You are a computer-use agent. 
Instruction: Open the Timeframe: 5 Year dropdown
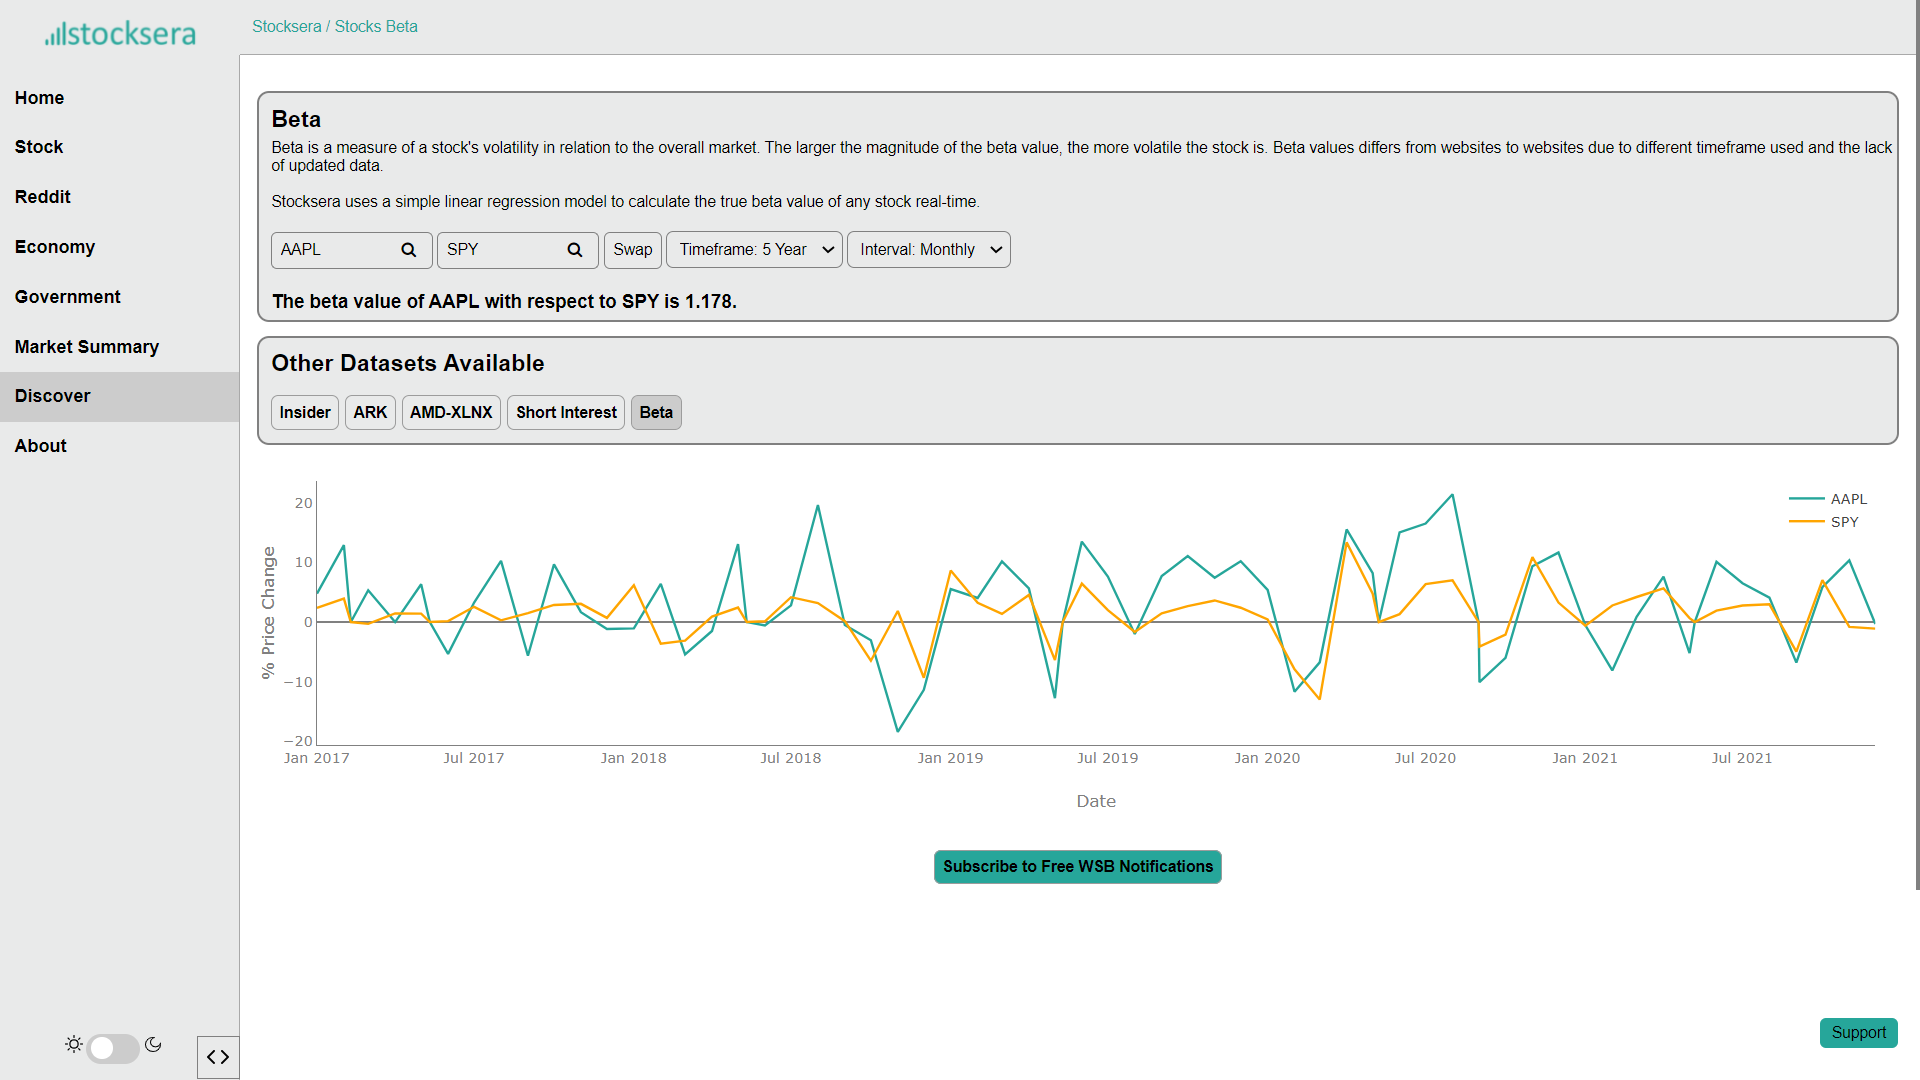click(x=754, y=250)
